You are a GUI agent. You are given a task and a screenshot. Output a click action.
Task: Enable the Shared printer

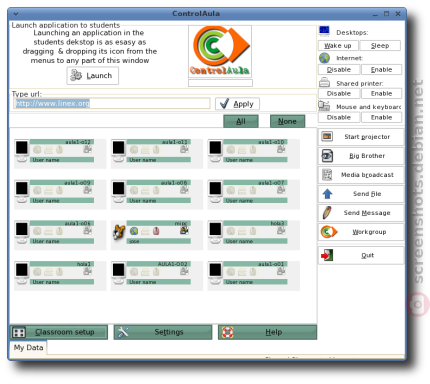(381, 94)
